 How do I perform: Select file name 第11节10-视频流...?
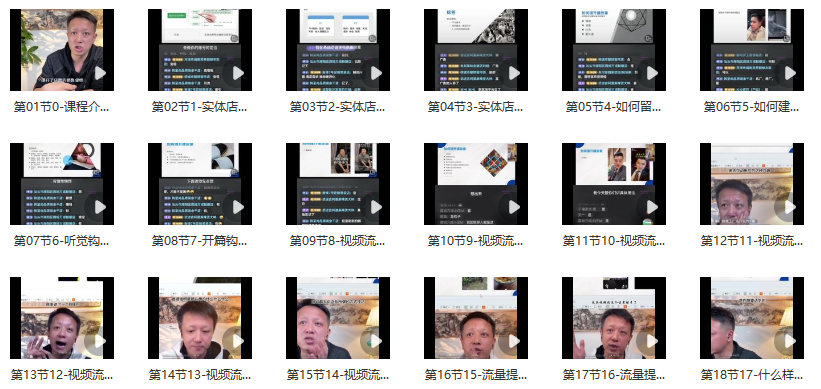[x=614, y=241]
